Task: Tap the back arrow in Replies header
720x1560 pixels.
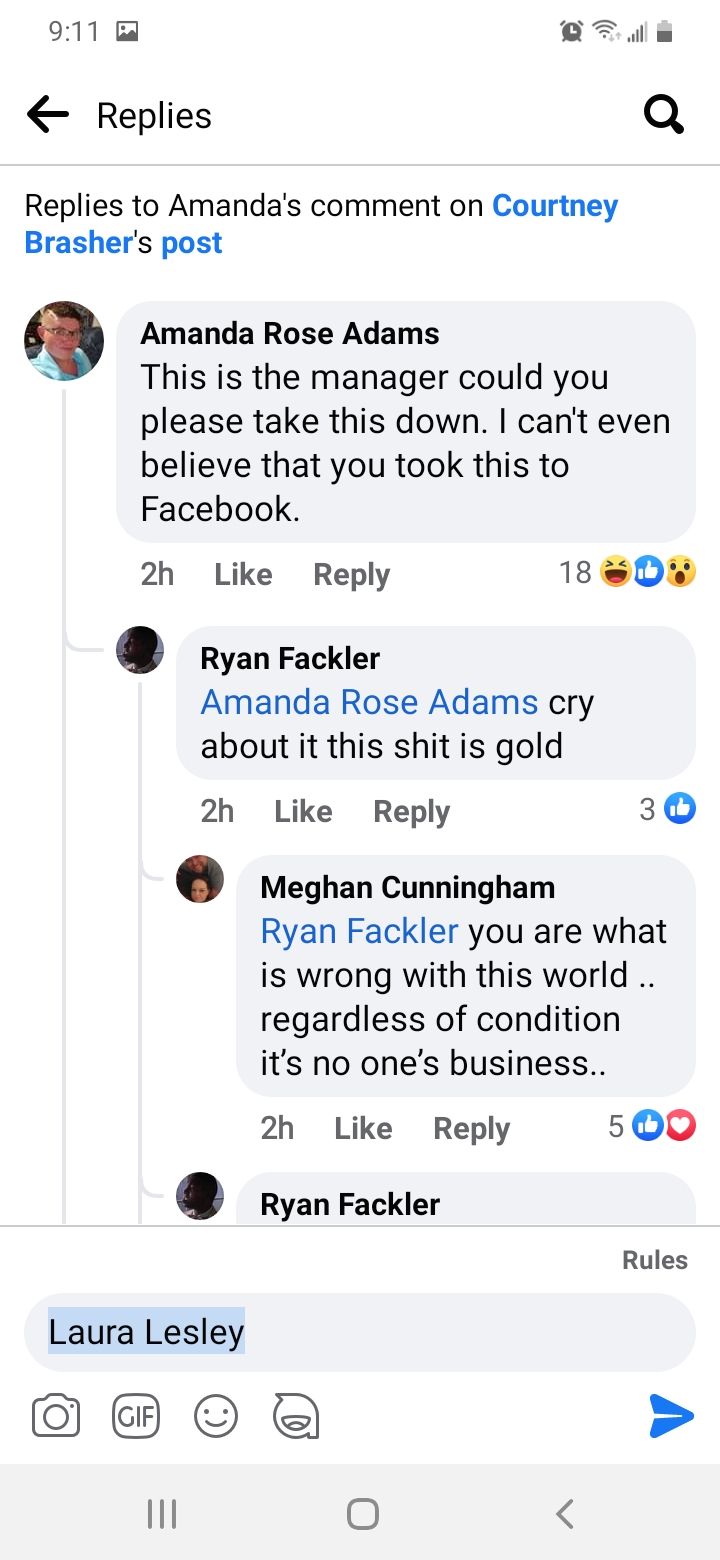Action: 48,116
